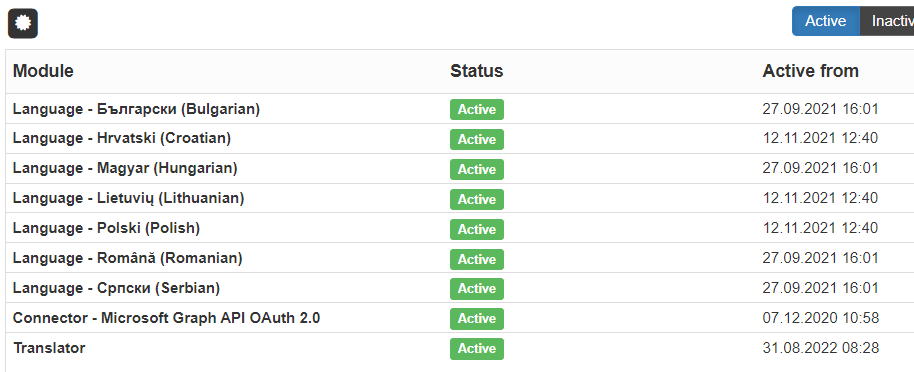
Task: Click Active badge for Croatian language
Action: coord(477,139)
